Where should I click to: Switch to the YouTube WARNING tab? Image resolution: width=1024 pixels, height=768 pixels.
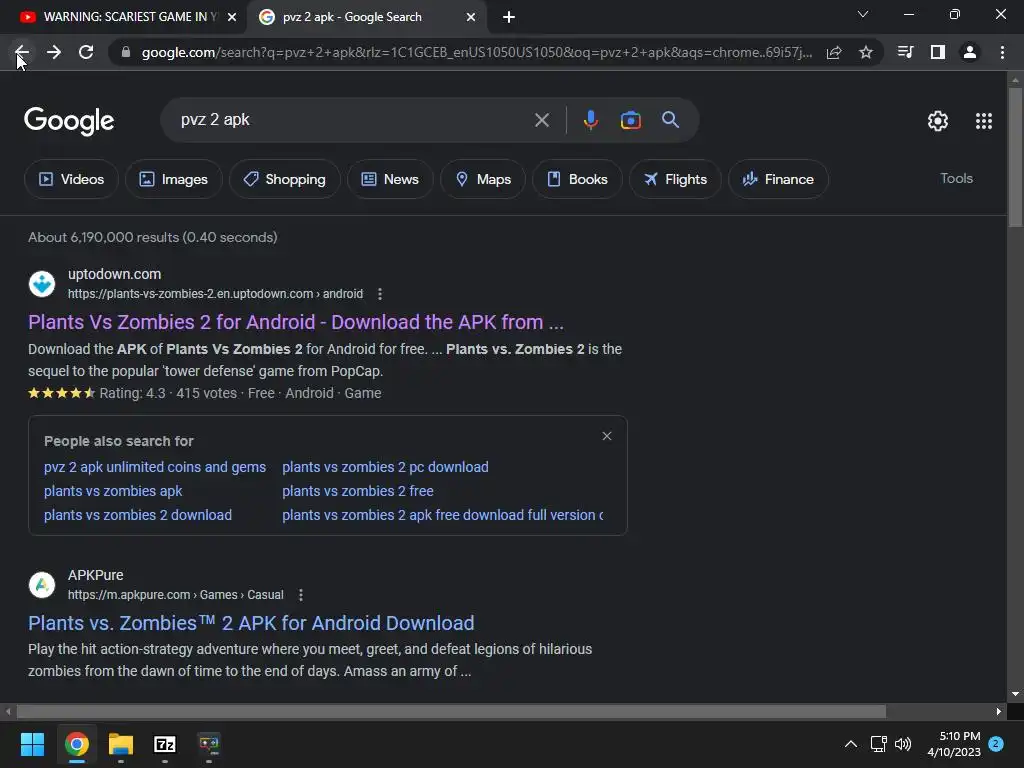[x=123, y=18]
